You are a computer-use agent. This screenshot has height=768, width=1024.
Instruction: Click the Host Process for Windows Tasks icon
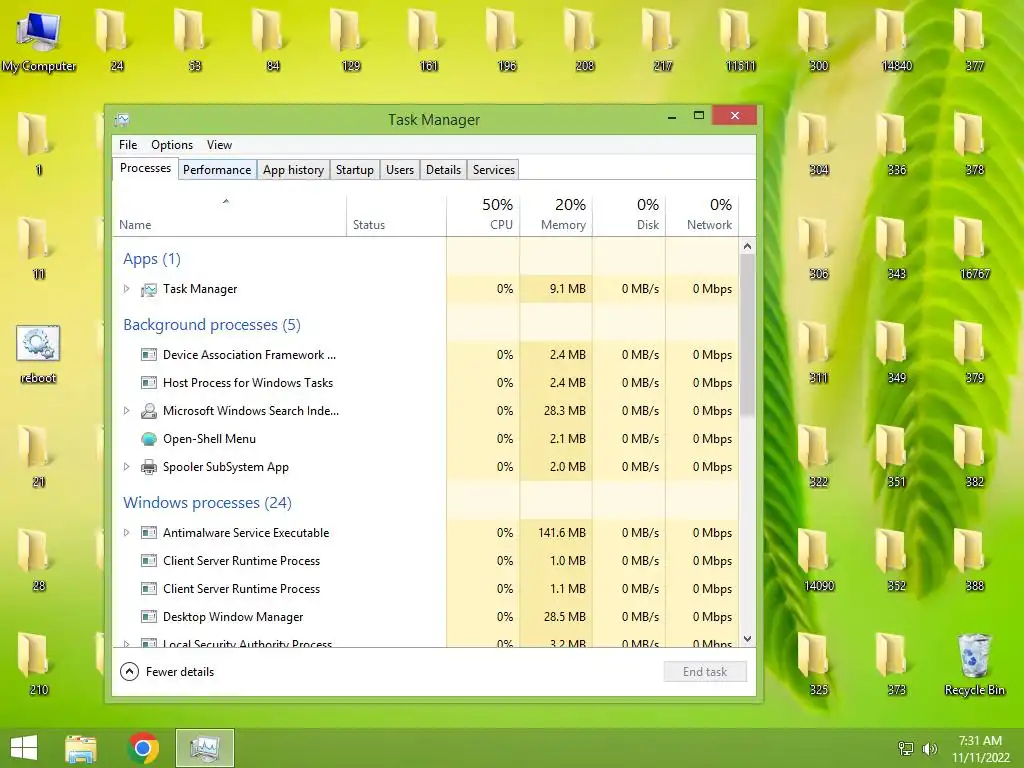click(x=149, y=383)
